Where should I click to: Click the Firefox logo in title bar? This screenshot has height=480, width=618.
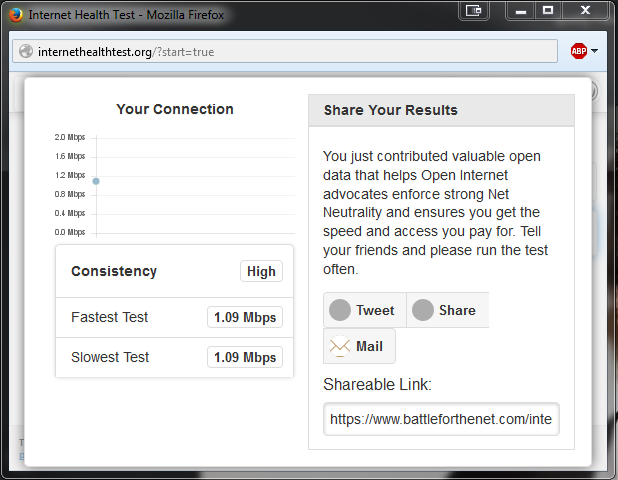(16, 15)
